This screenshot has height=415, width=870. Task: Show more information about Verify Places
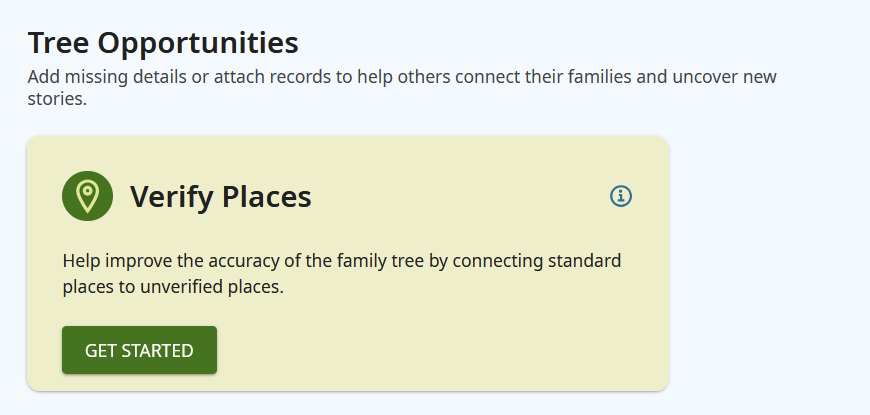click(620, 196)
